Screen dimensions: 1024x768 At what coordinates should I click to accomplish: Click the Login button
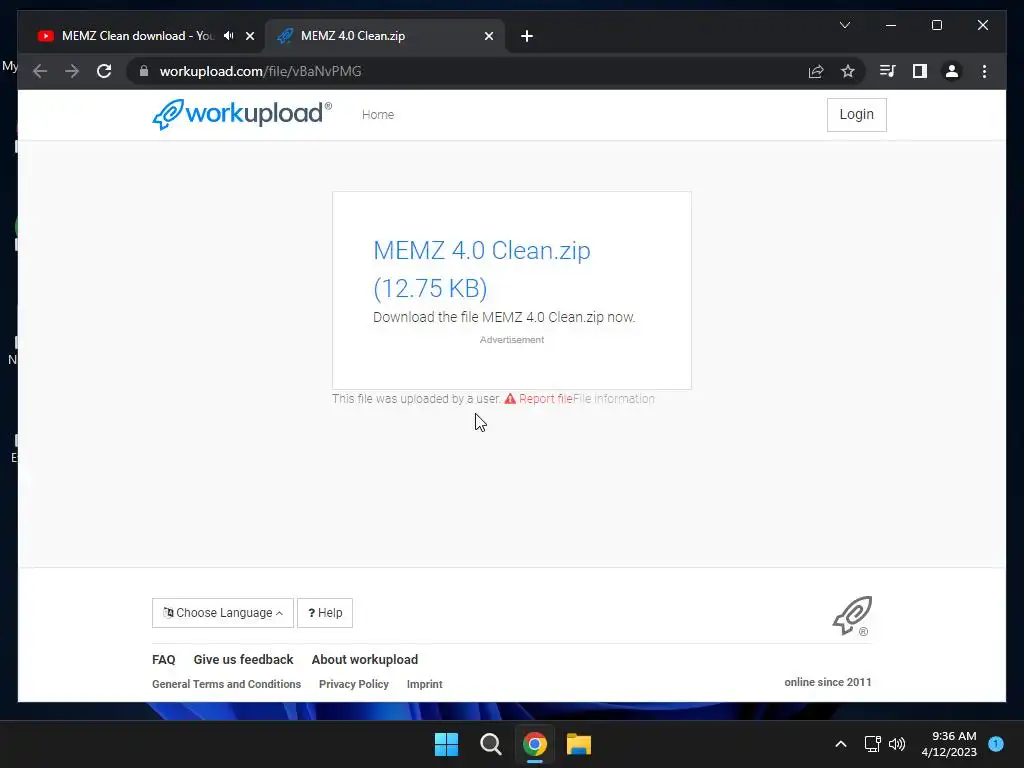(856, 114)
